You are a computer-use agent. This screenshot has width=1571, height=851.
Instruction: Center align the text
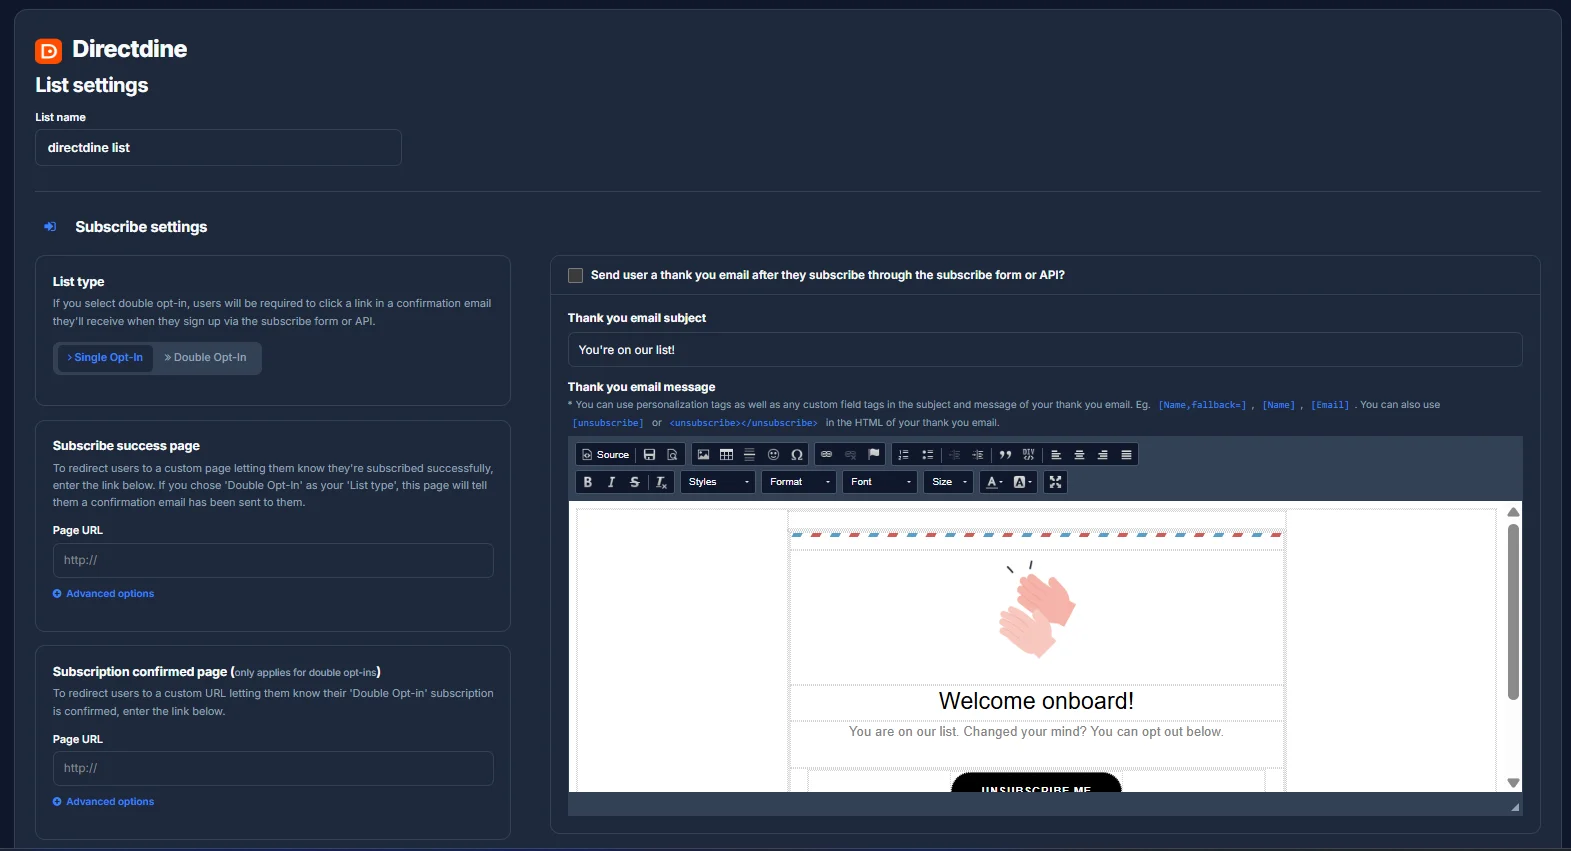tap(1079, 455)
